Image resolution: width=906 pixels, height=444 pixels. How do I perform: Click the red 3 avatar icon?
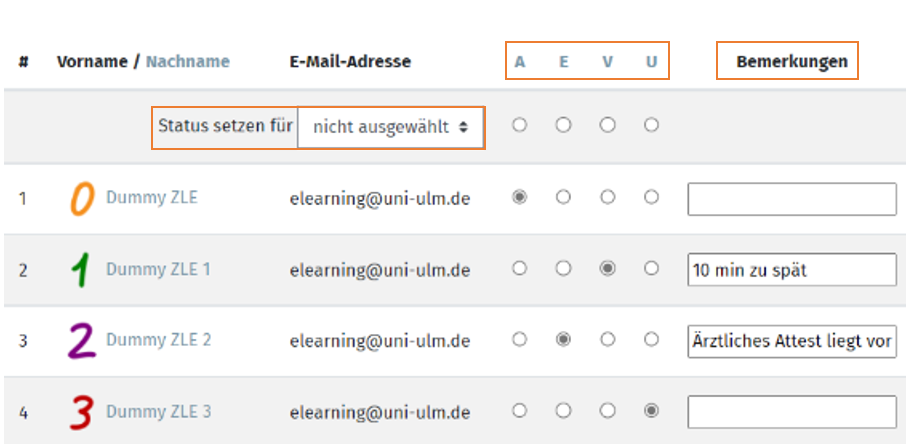click(82, 412)
